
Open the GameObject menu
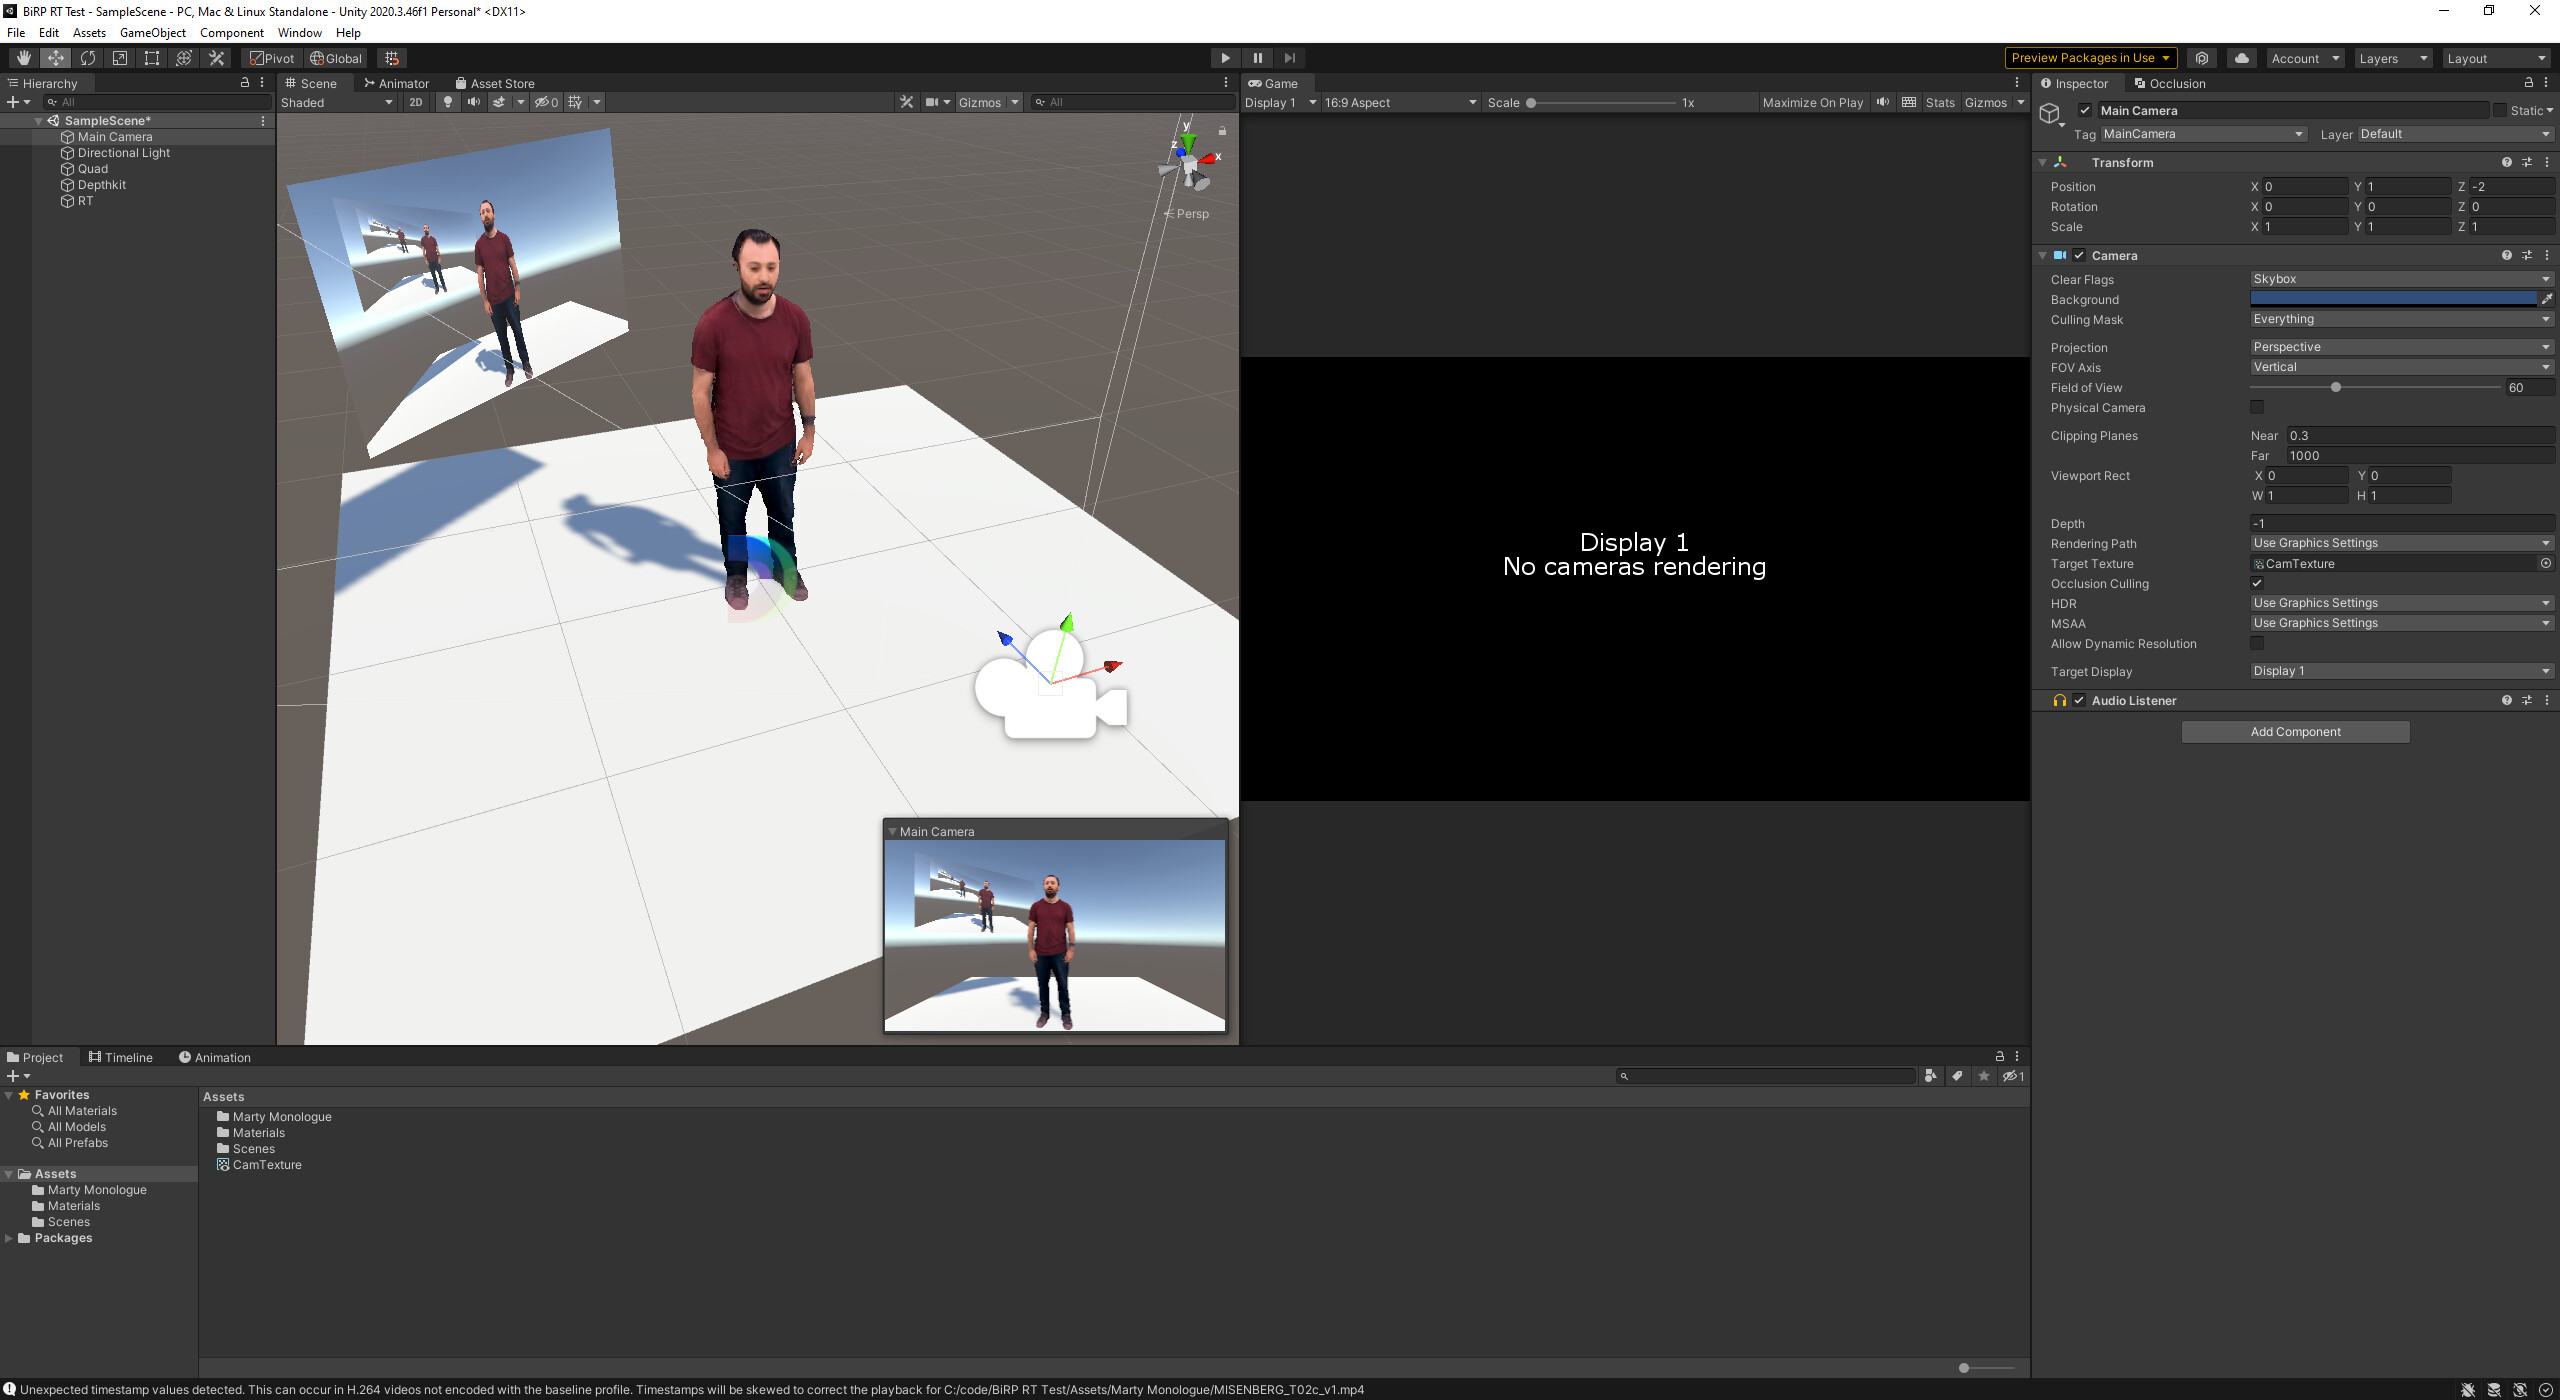(152, 33)
